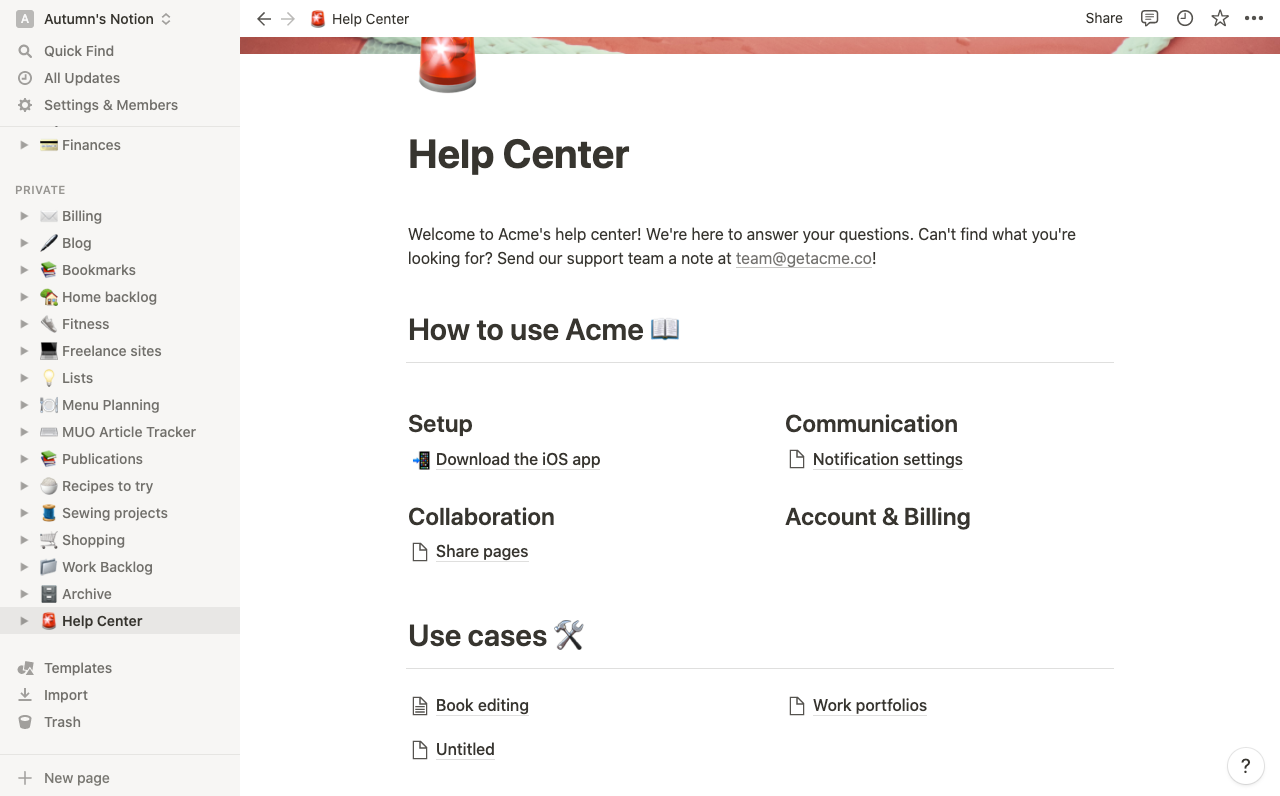Favorite this page with the star icon

[x=1220, y=18]
